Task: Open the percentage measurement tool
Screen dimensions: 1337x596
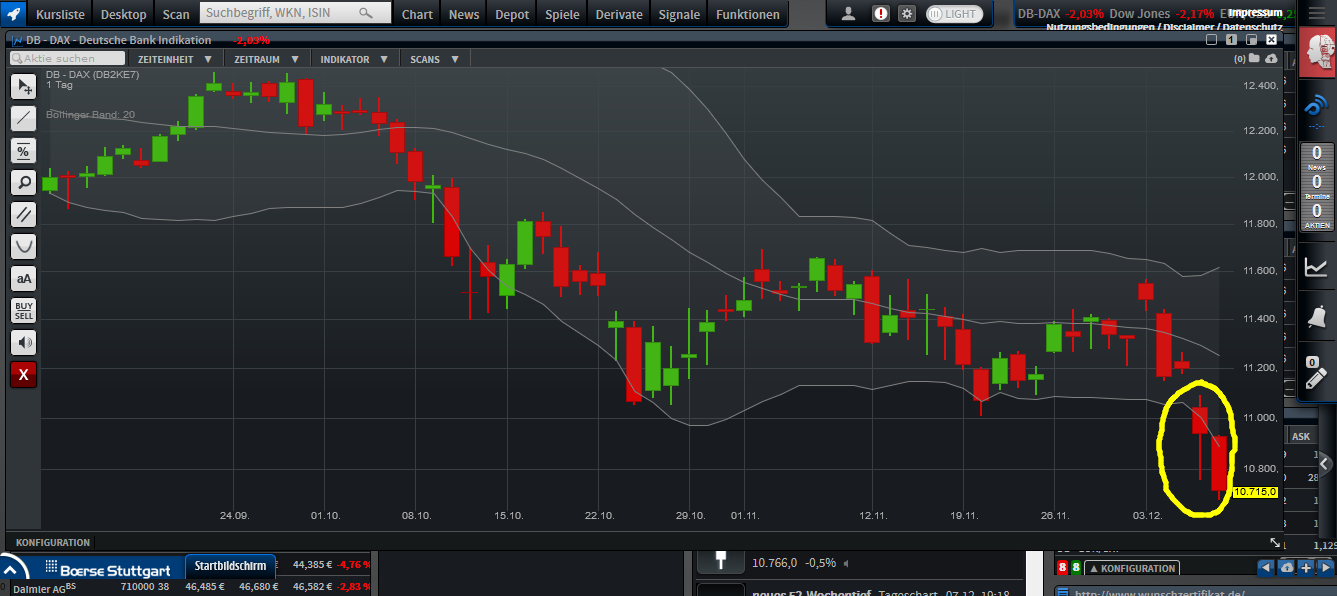Action: click(23, 150)
